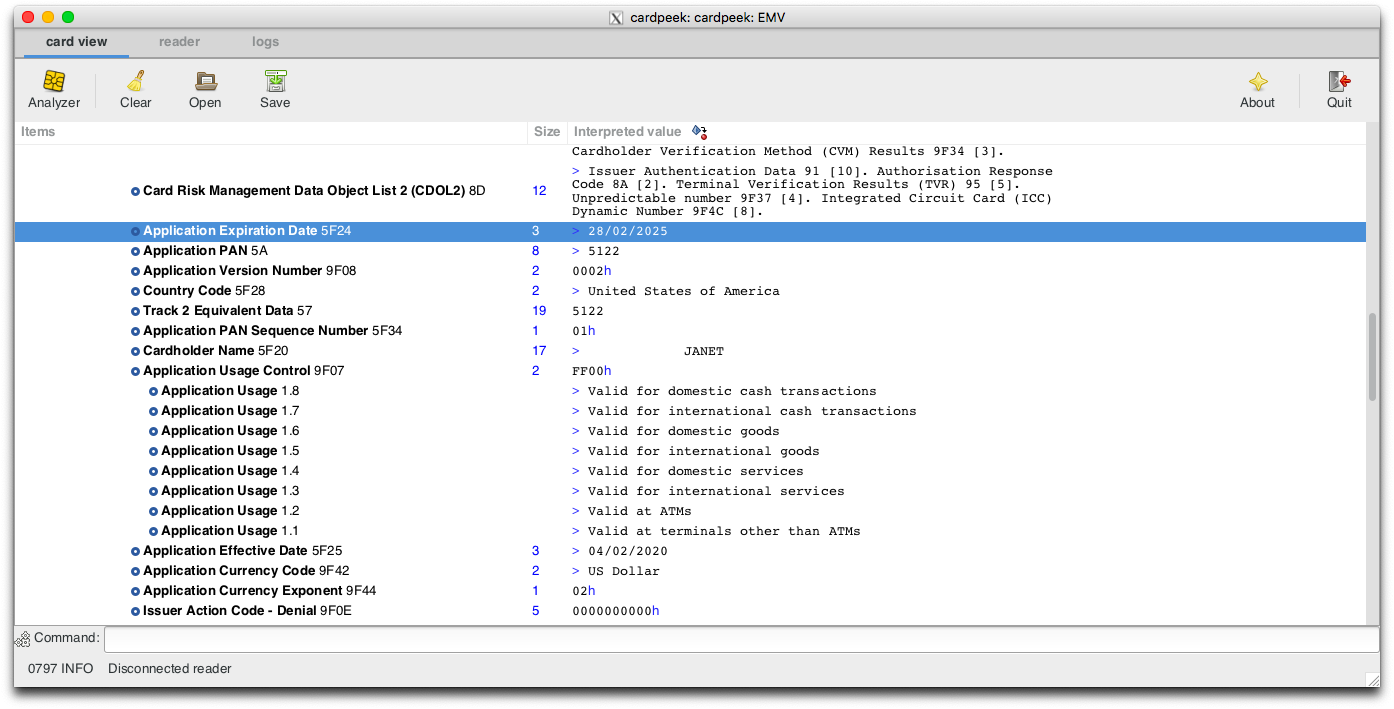The width and height of the screenshot is (1394, 709).
Task: Select Issuer Action Code - Denial row
Action: 690,611
